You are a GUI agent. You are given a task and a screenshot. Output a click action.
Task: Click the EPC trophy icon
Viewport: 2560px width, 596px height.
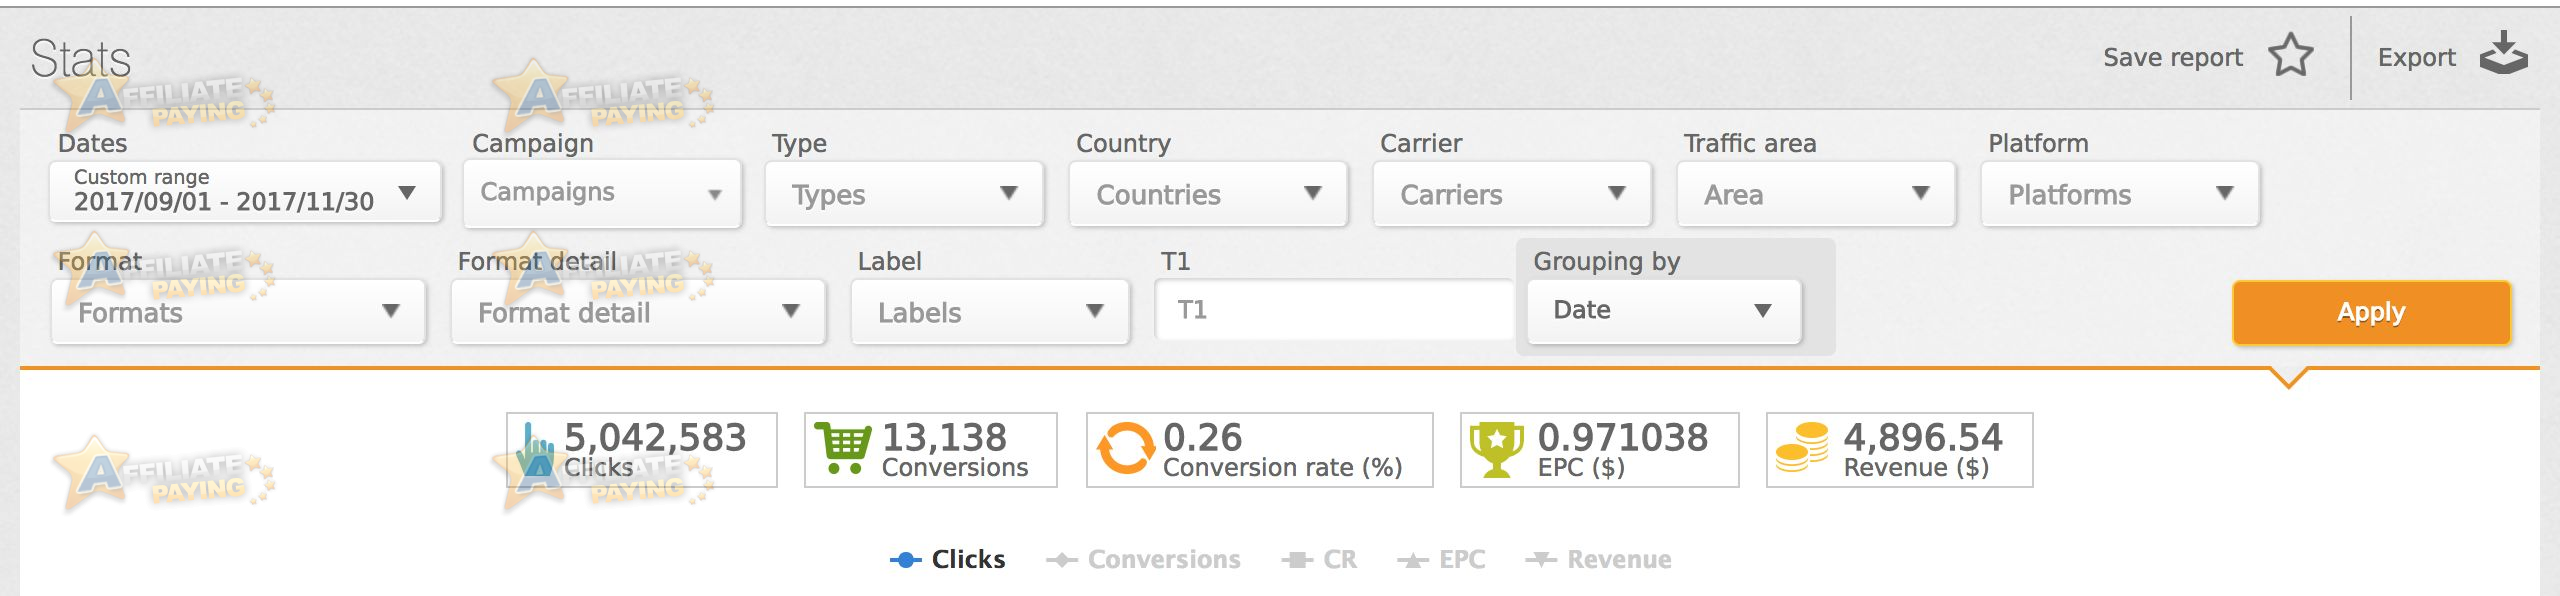click(x=1496, y=449)
